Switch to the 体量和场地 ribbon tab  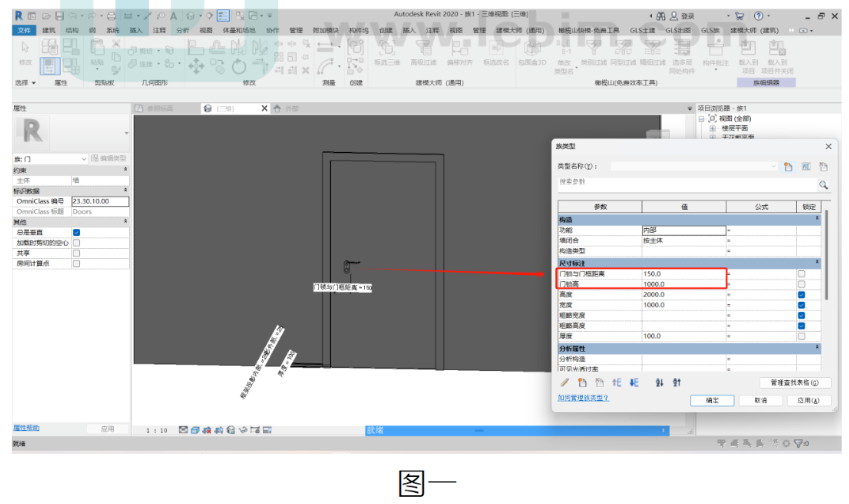(239, 30)
